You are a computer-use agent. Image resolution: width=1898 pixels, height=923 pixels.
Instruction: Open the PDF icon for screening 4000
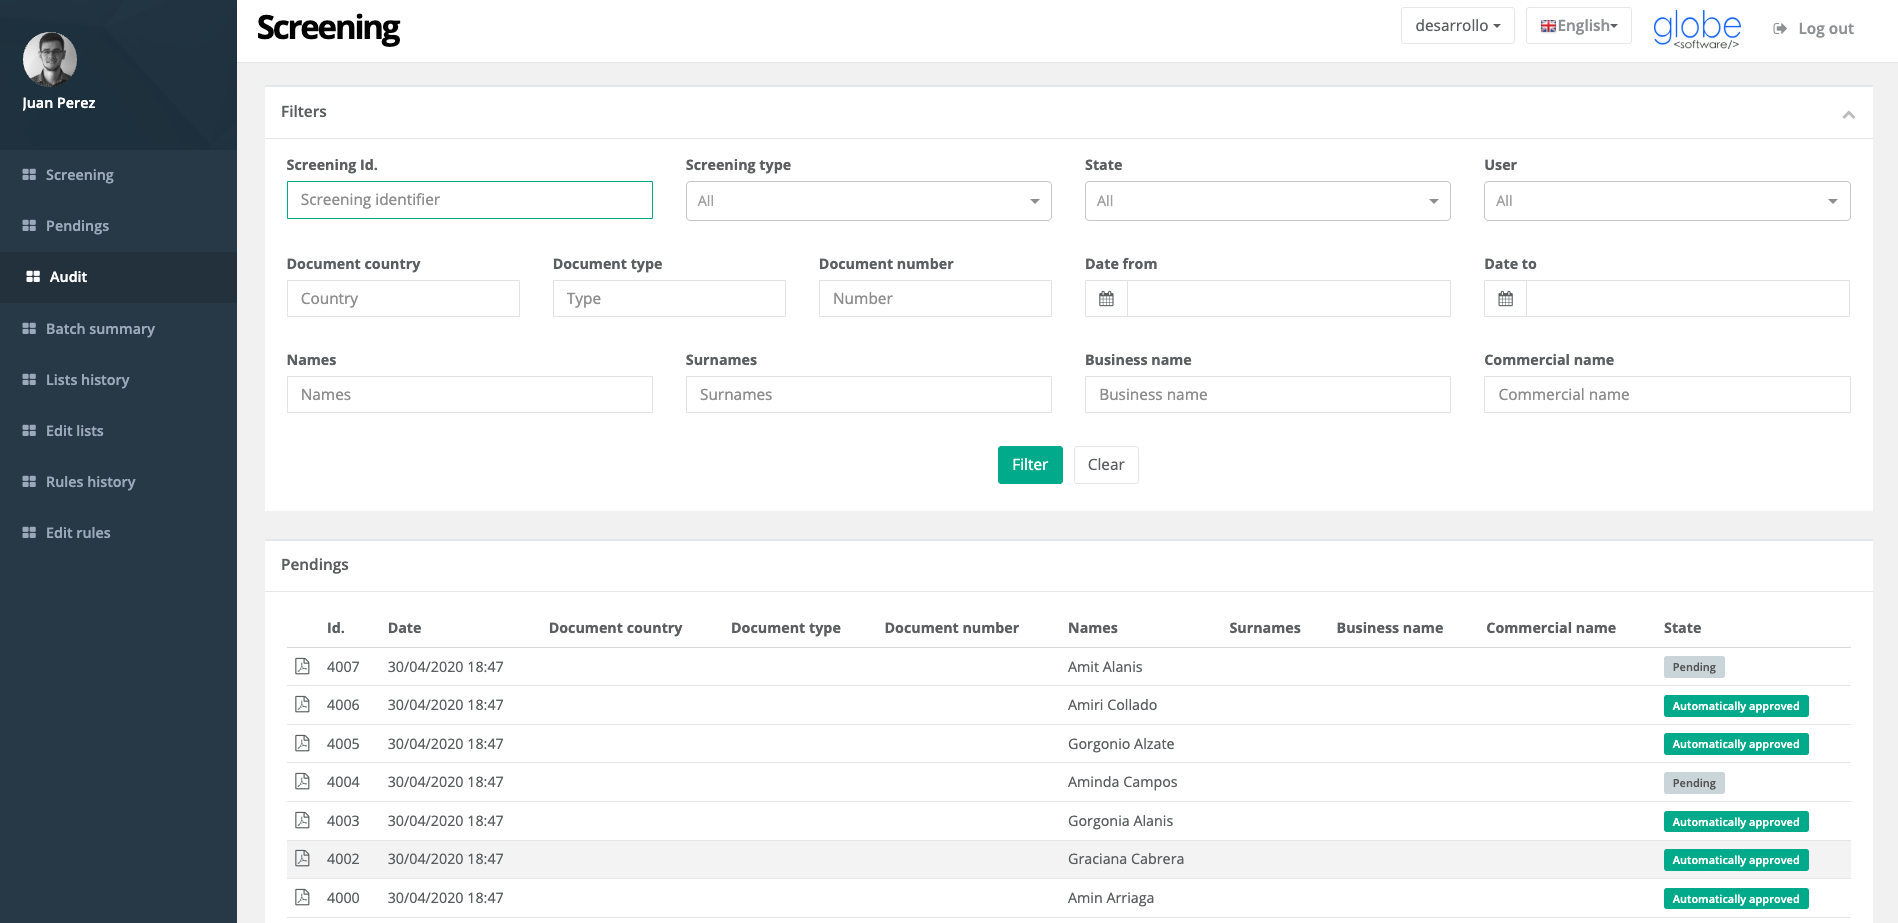pyautogui.click(x=302, y=897)
